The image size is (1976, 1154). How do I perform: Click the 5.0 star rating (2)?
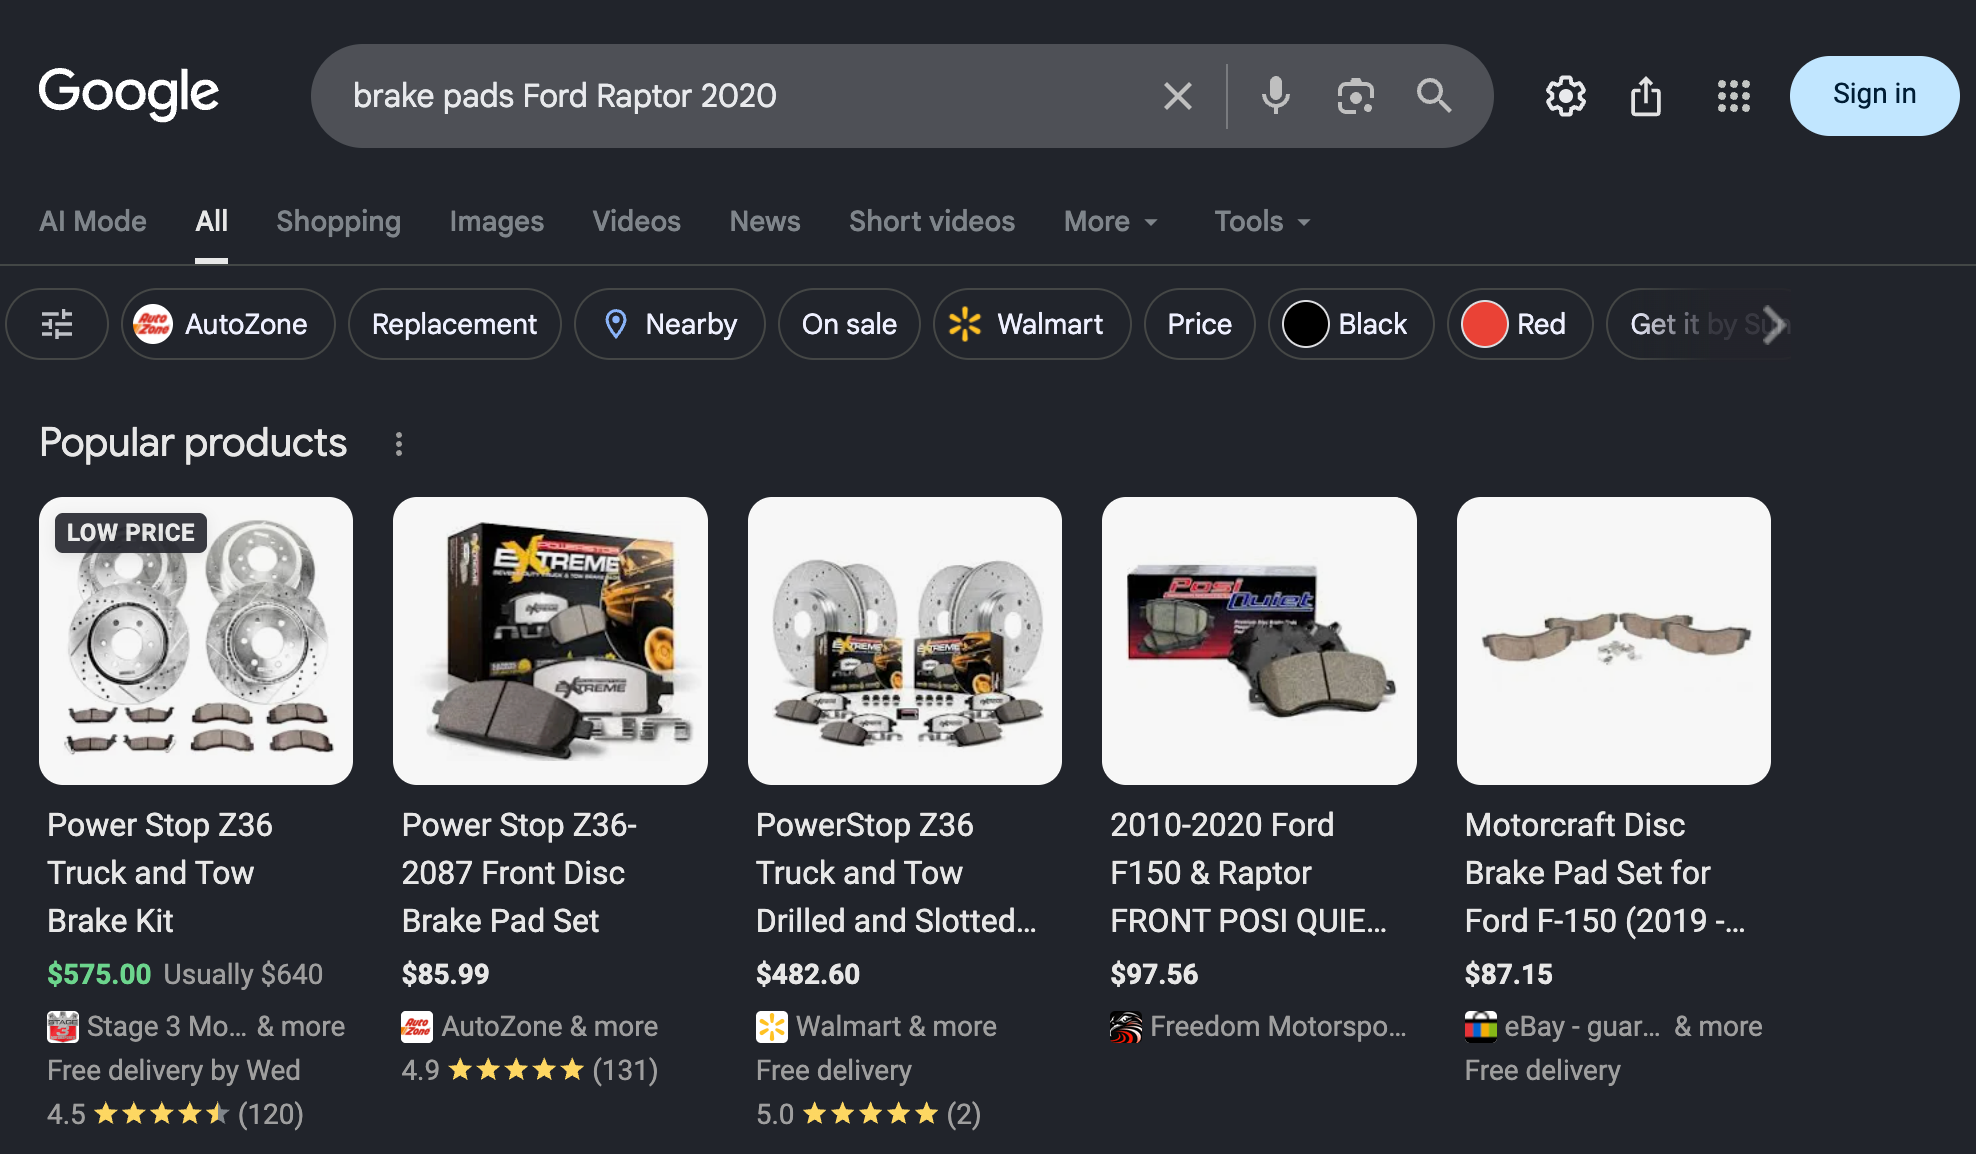pos(868,1114)
